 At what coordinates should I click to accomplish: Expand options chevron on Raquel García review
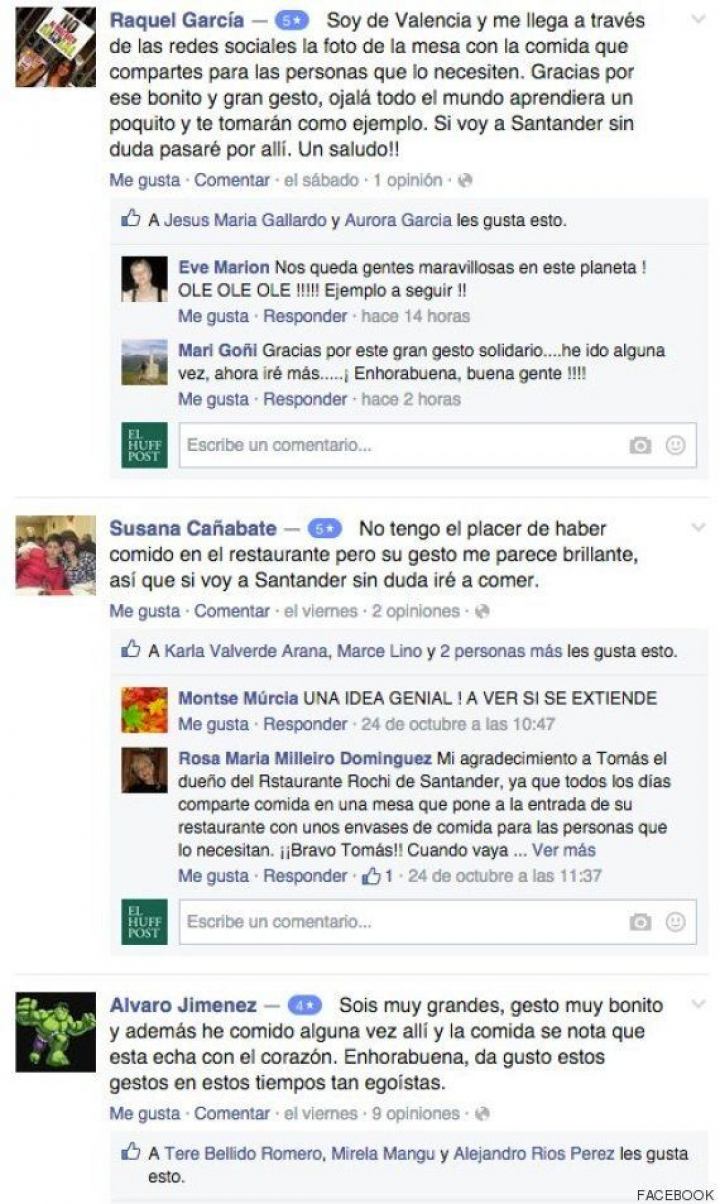tap(698, 22)
